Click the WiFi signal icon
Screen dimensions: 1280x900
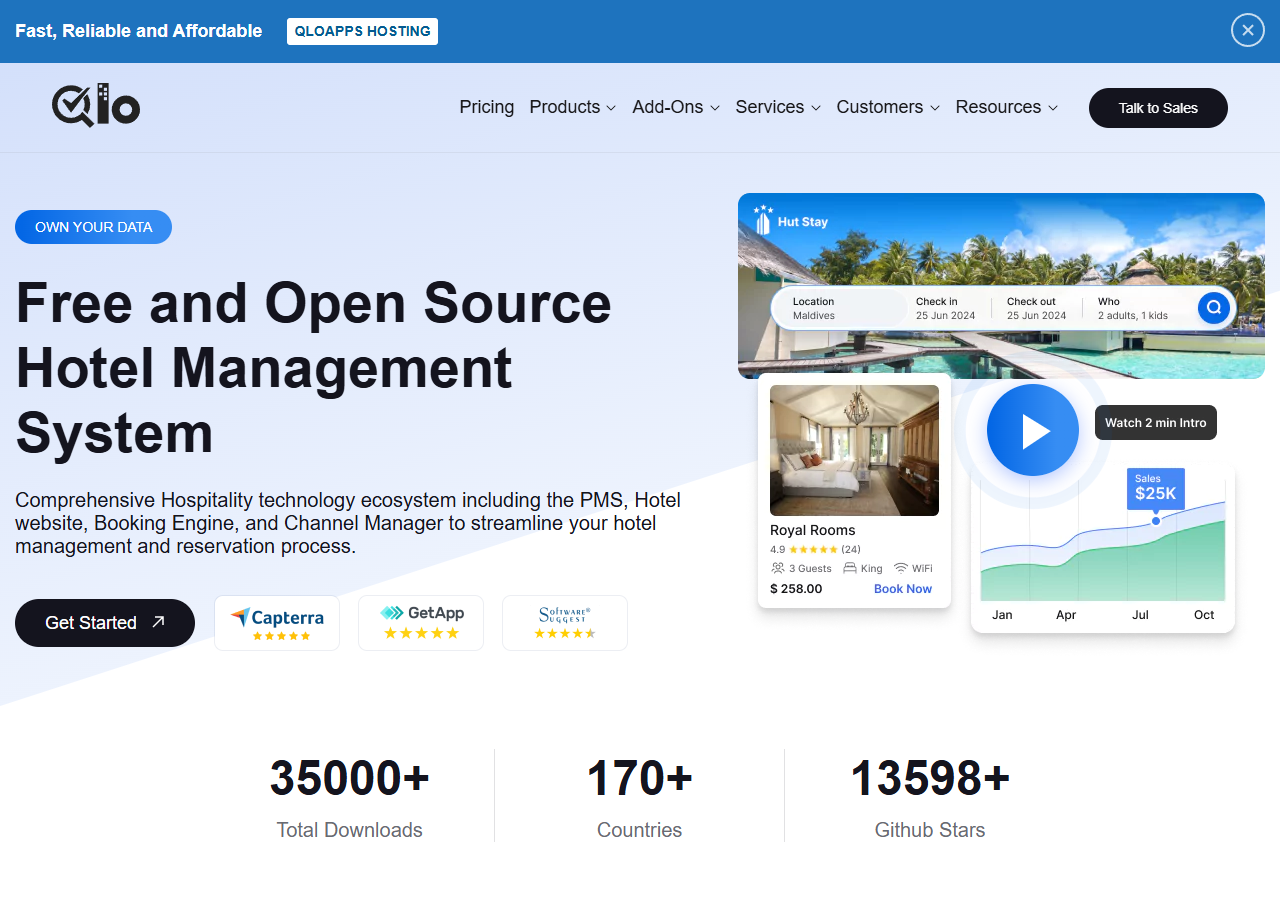[901, 568]
